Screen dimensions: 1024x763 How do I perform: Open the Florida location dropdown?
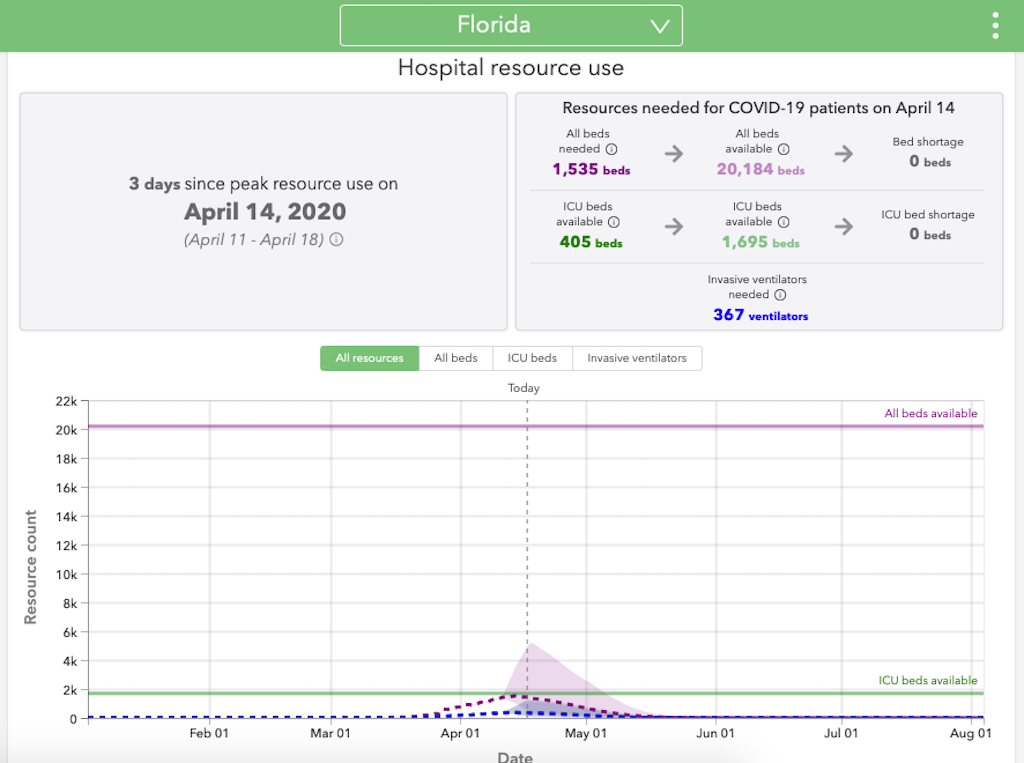(x=511, y=25)
